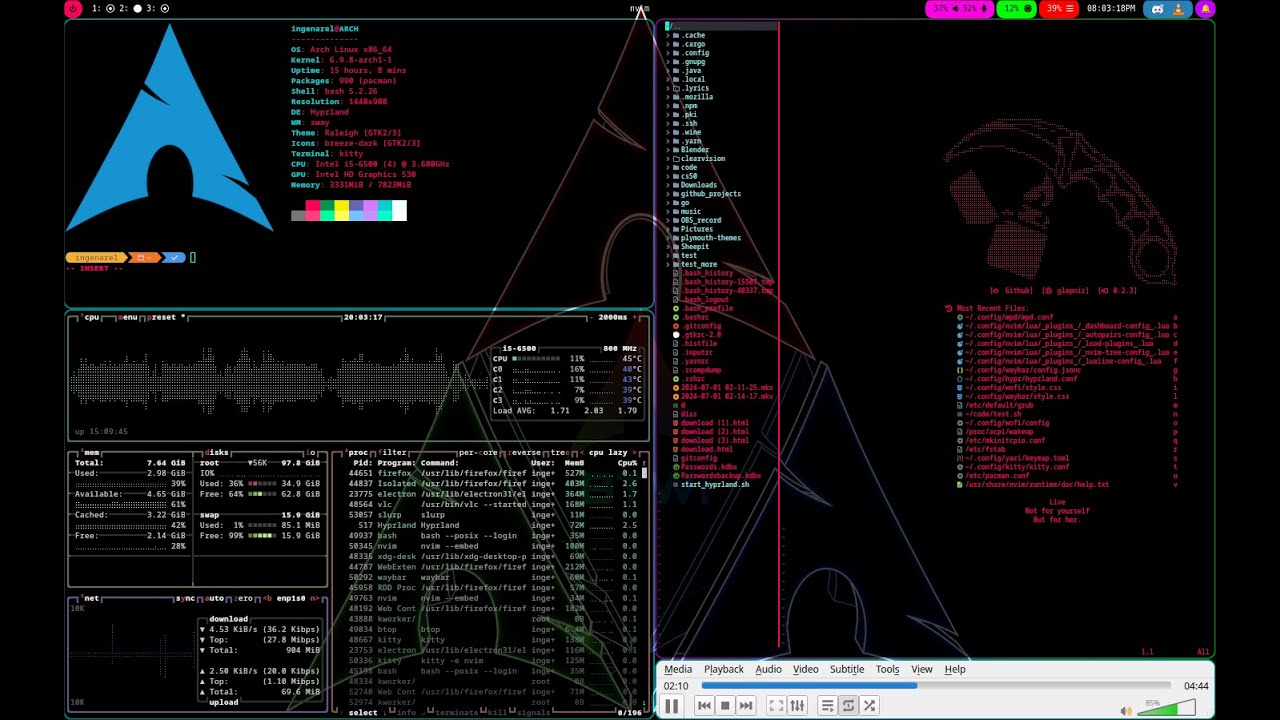Skip to previous track in VLC
The width and height of the screenshot is (1280, 720).
[704, 706]
